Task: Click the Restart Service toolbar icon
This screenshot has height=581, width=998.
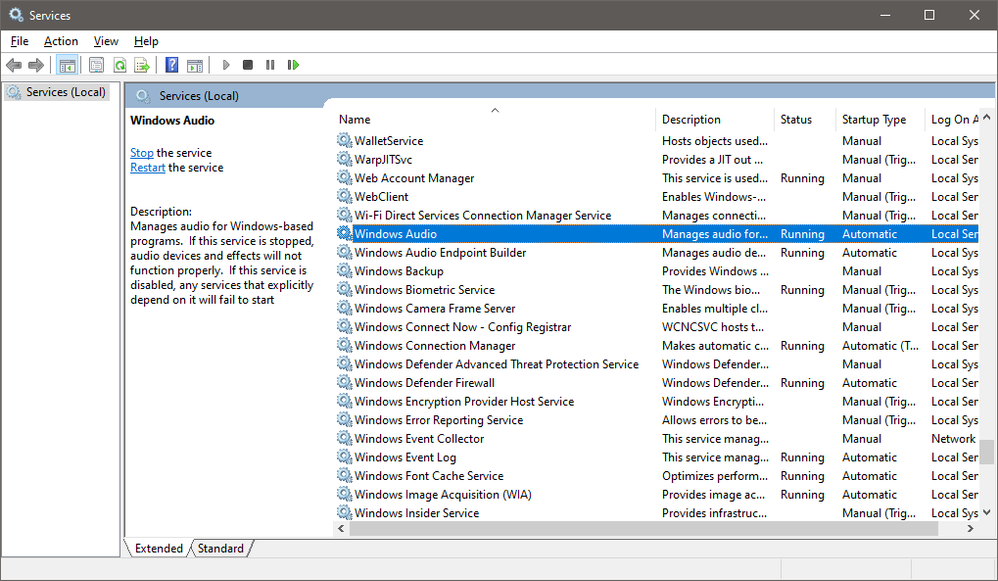Action: coord(293,65)
